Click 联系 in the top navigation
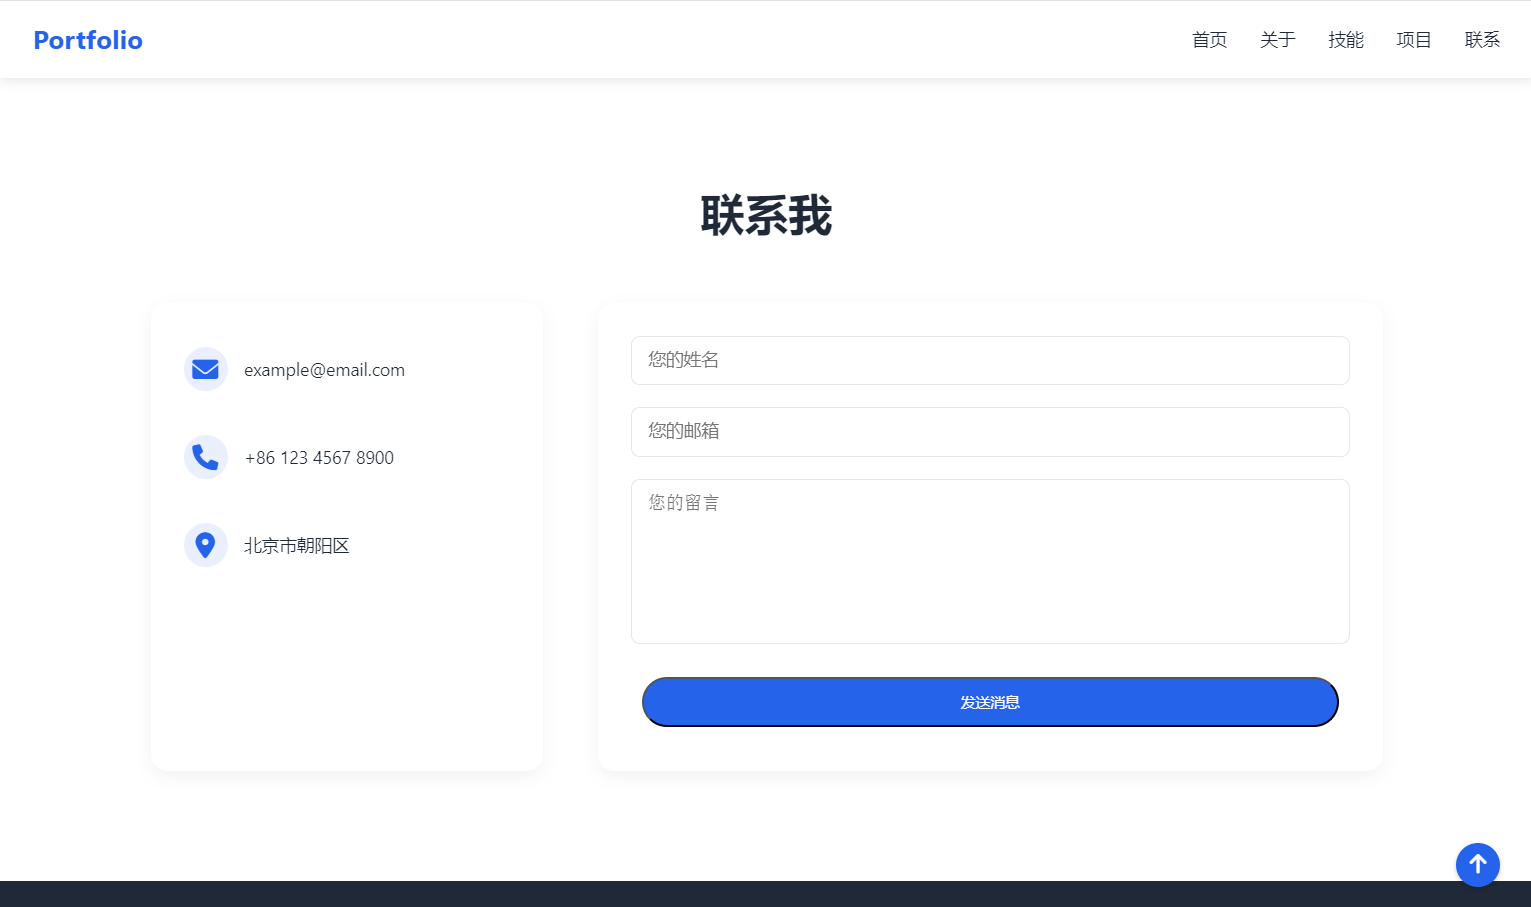This screenshot has height=907, width=1531. [x=1481, y=40]
